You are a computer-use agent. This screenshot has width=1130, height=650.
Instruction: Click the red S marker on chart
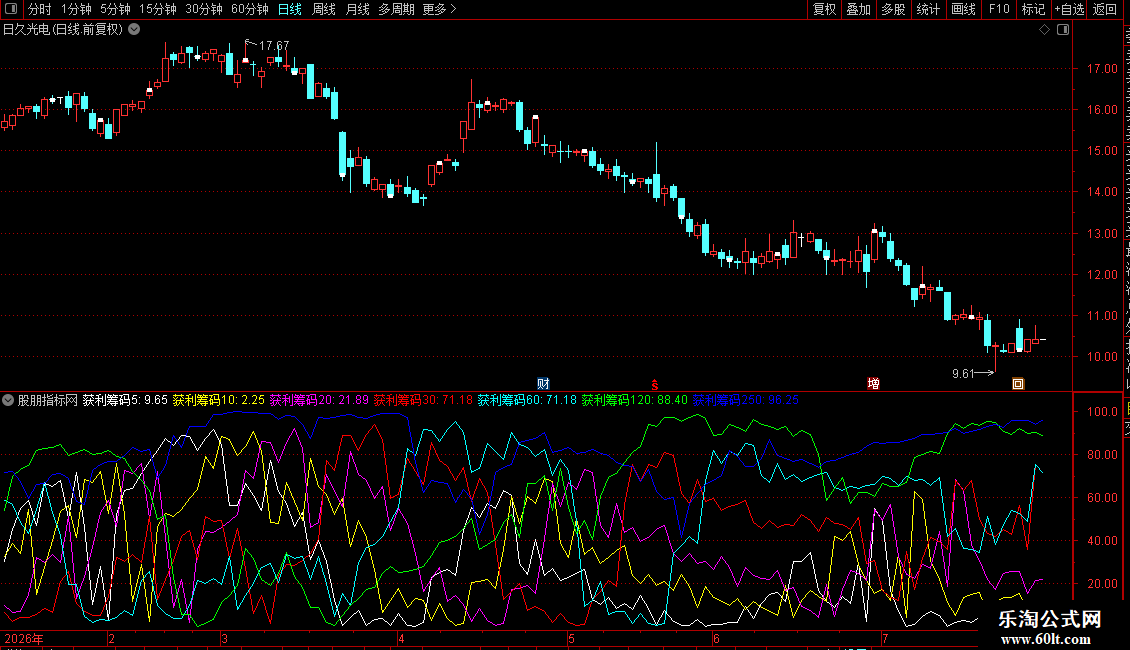click(654, 385)
